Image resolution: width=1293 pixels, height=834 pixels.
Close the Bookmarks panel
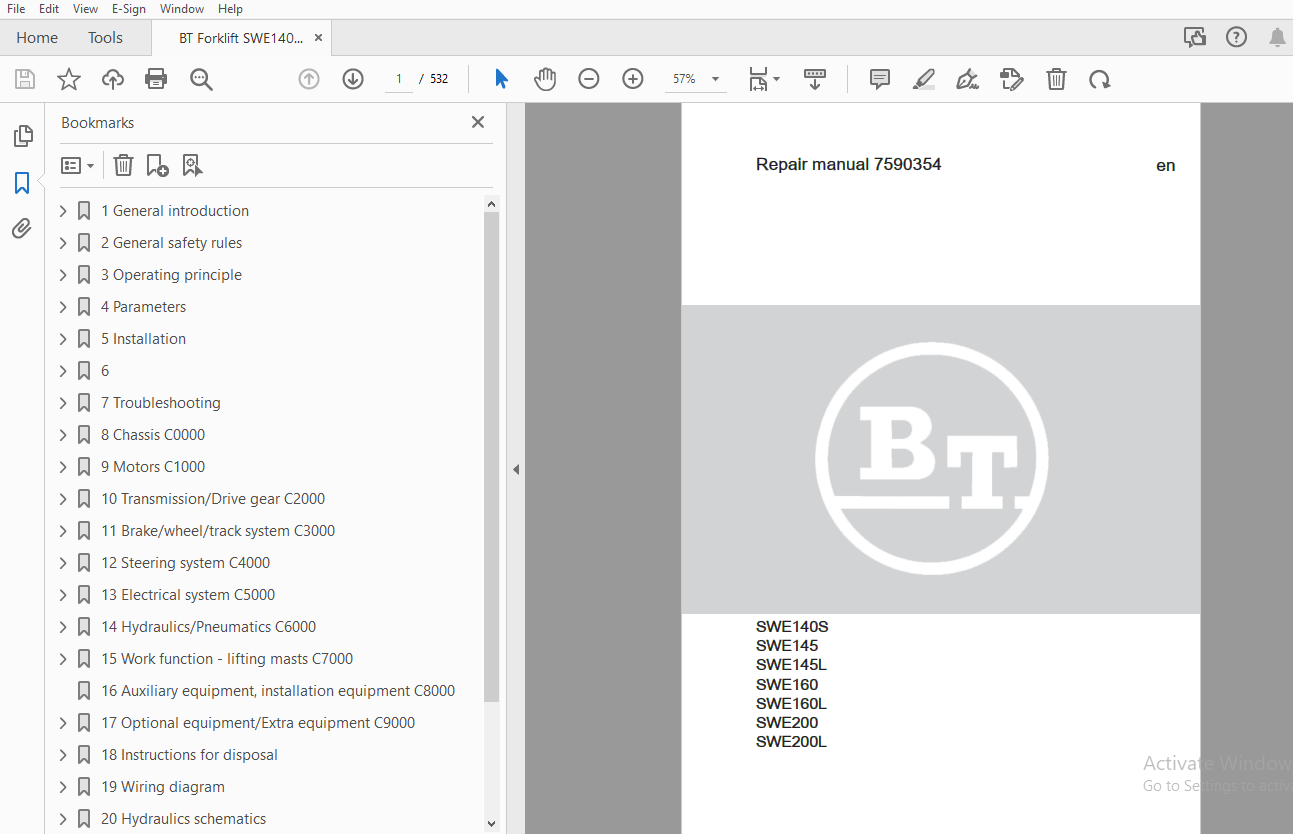click(478, 122)
